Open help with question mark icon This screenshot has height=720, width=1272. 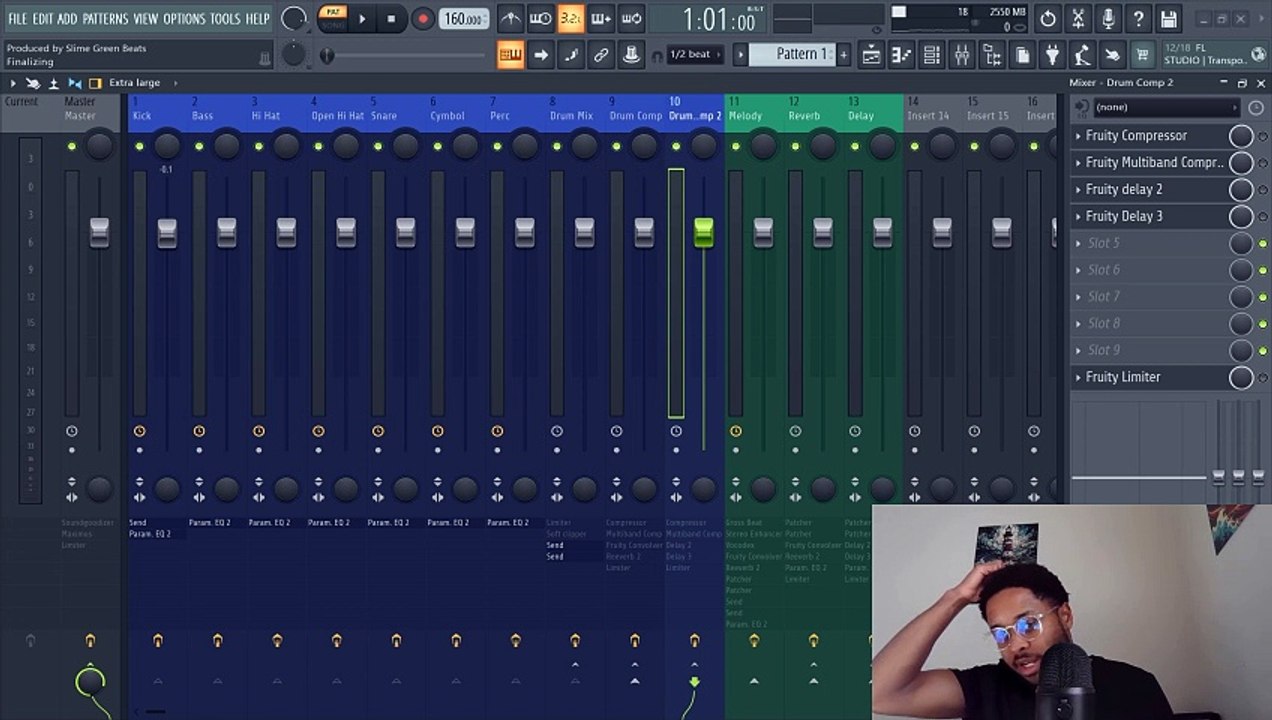(x=1138, y=18)
